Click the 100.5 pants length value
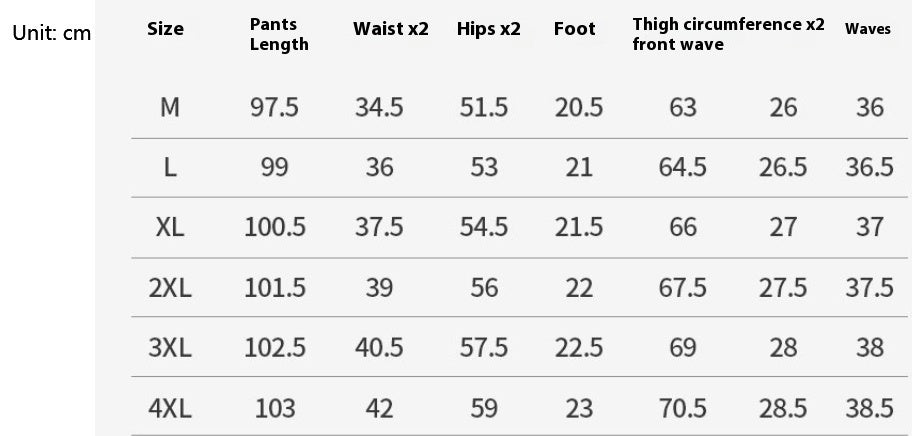 tap(275, 227)
